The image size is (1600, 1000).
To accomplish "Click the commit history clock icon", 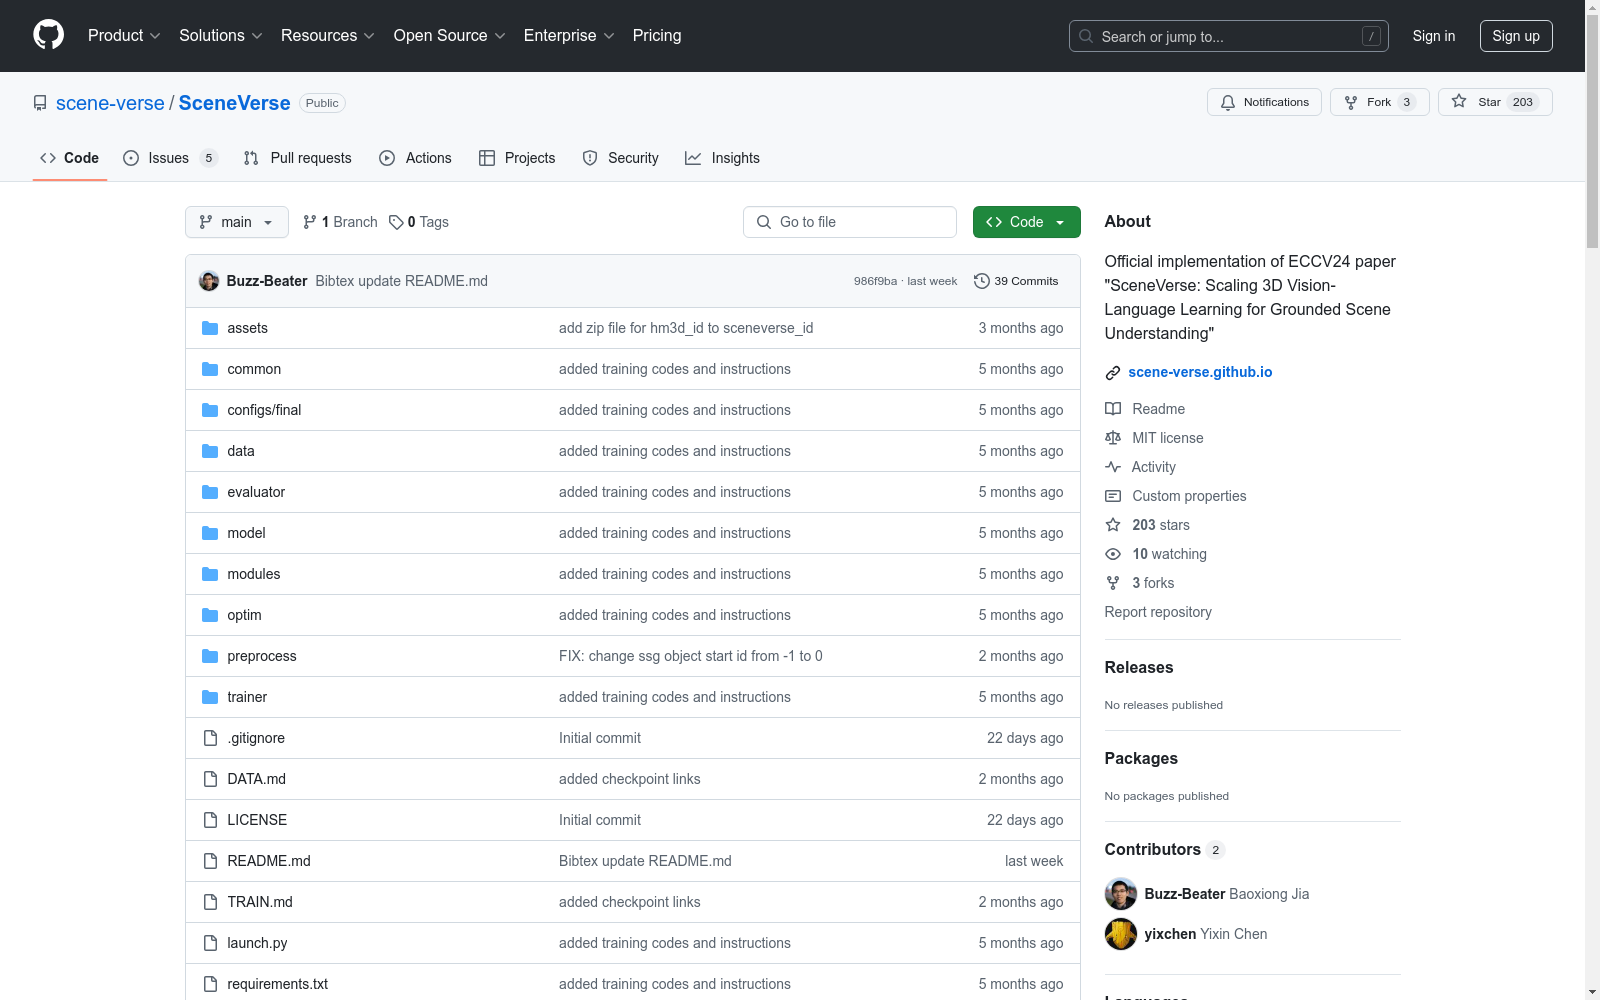I will pyautogui.click(x=982, y=281).
